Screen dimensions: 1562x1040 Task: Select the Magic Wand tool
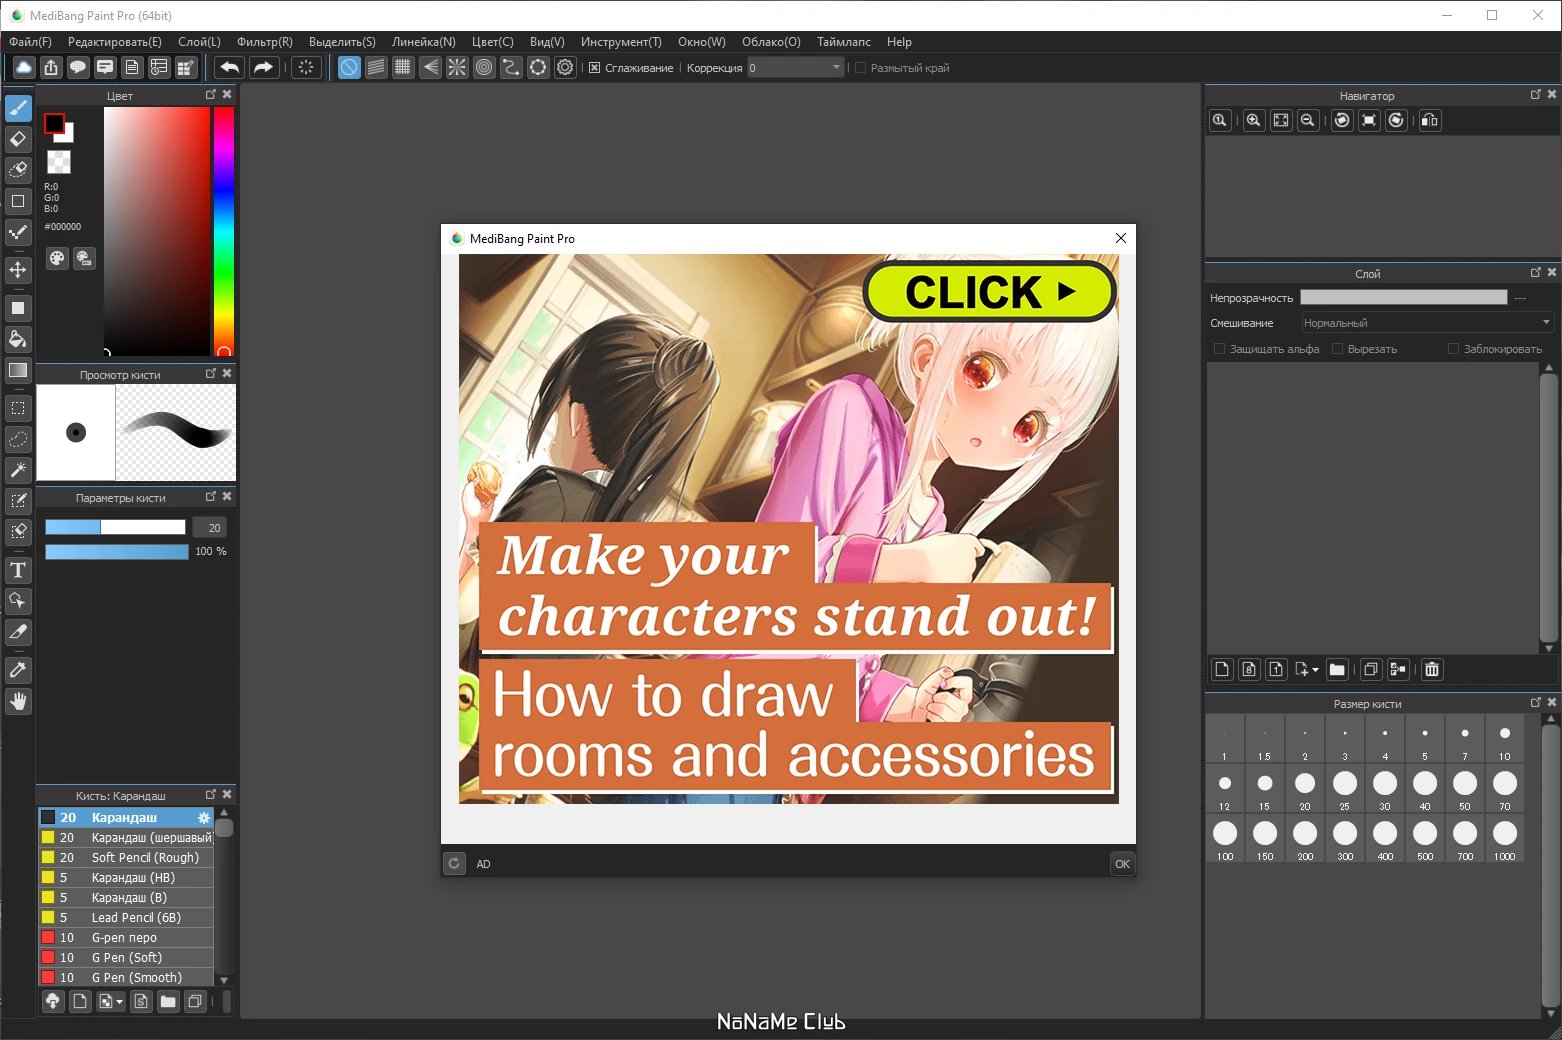18,469
